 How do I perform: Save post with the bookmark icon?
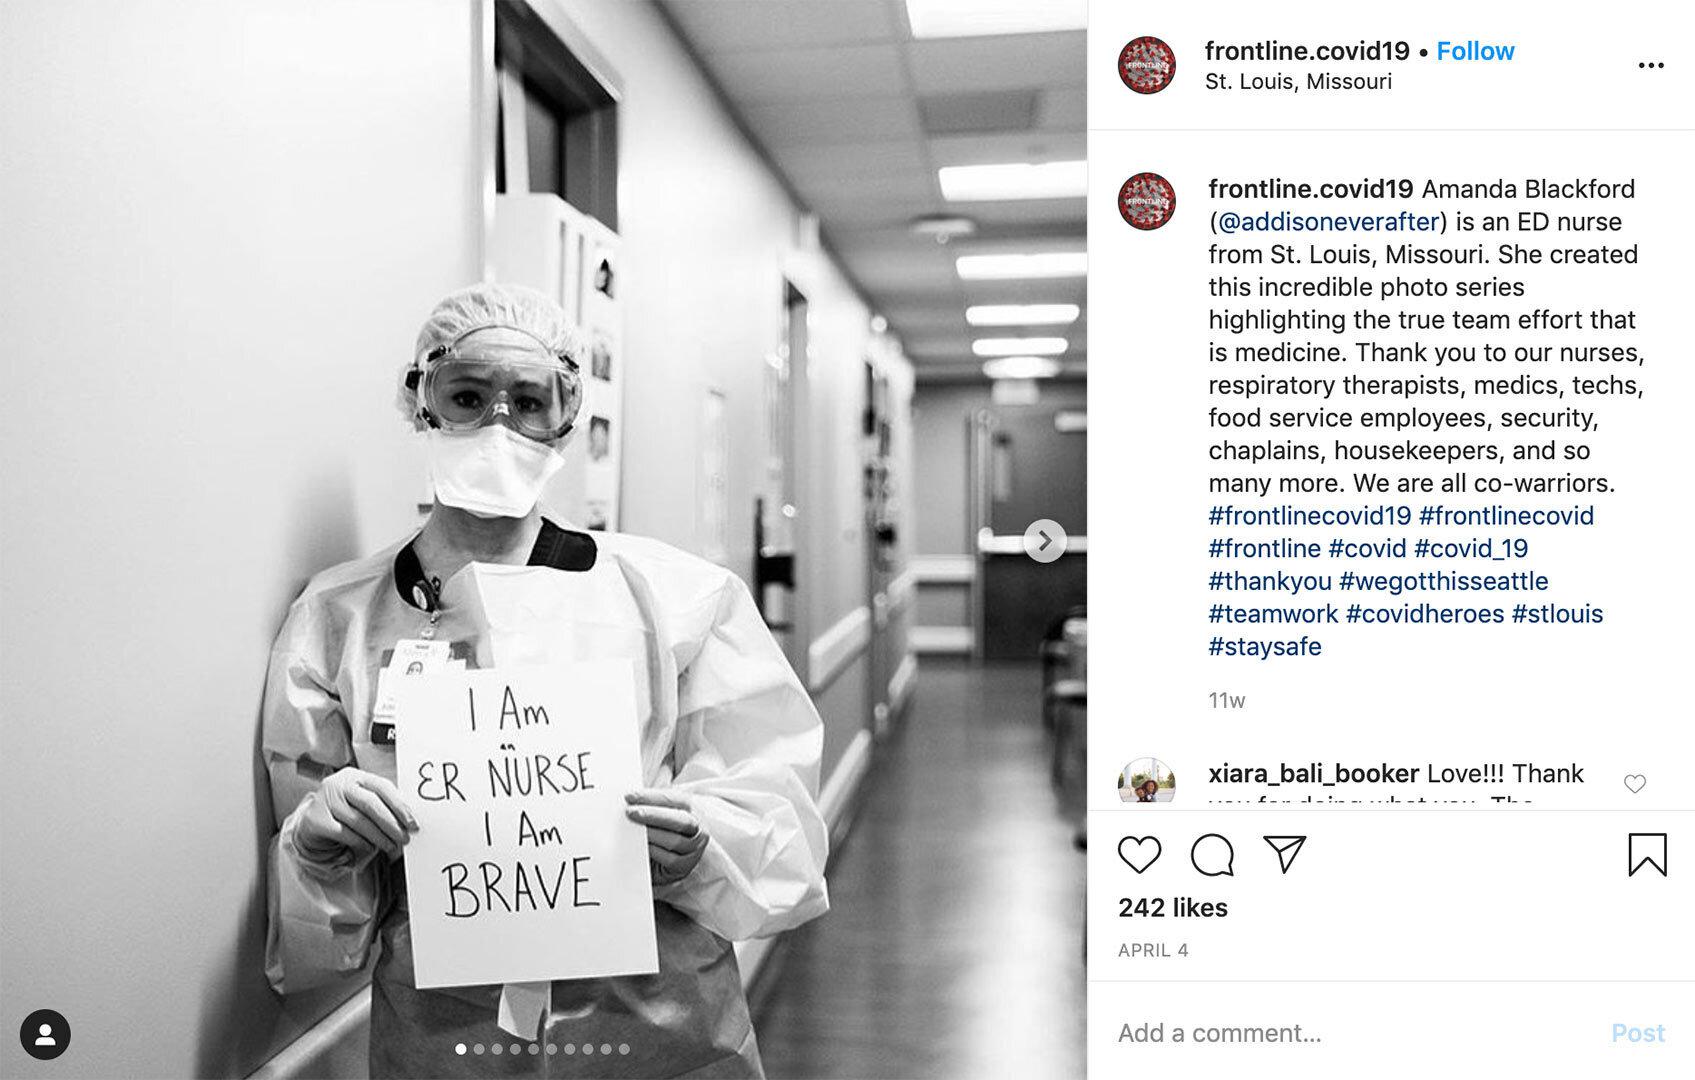click(1647, 855)
